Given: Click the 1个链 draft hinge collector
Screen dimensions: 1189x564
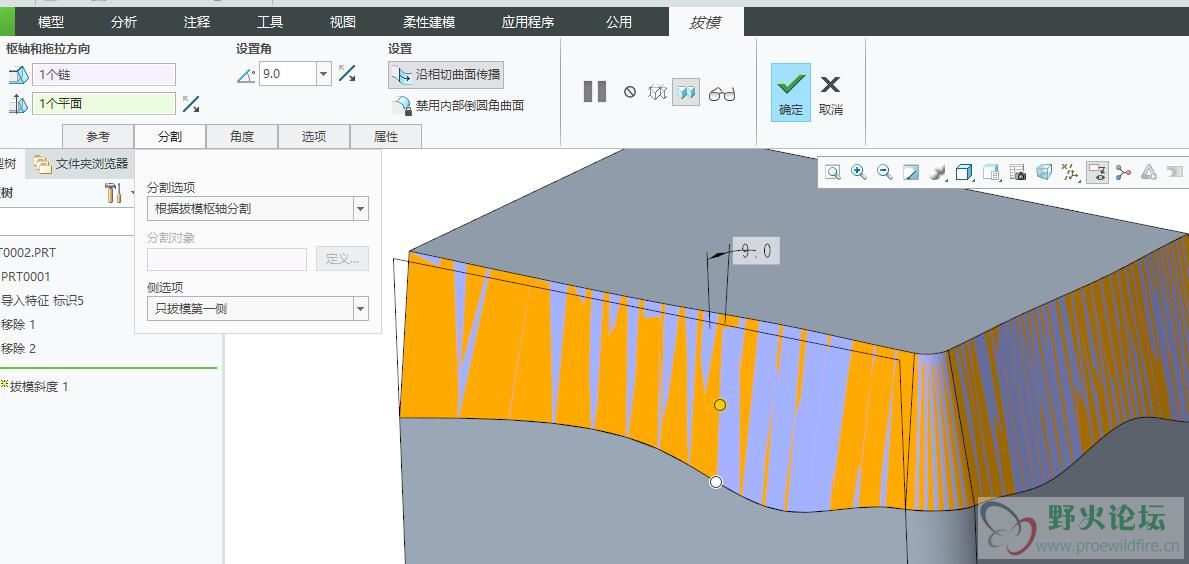Looking at the screenshot, I should coord(104,75).
